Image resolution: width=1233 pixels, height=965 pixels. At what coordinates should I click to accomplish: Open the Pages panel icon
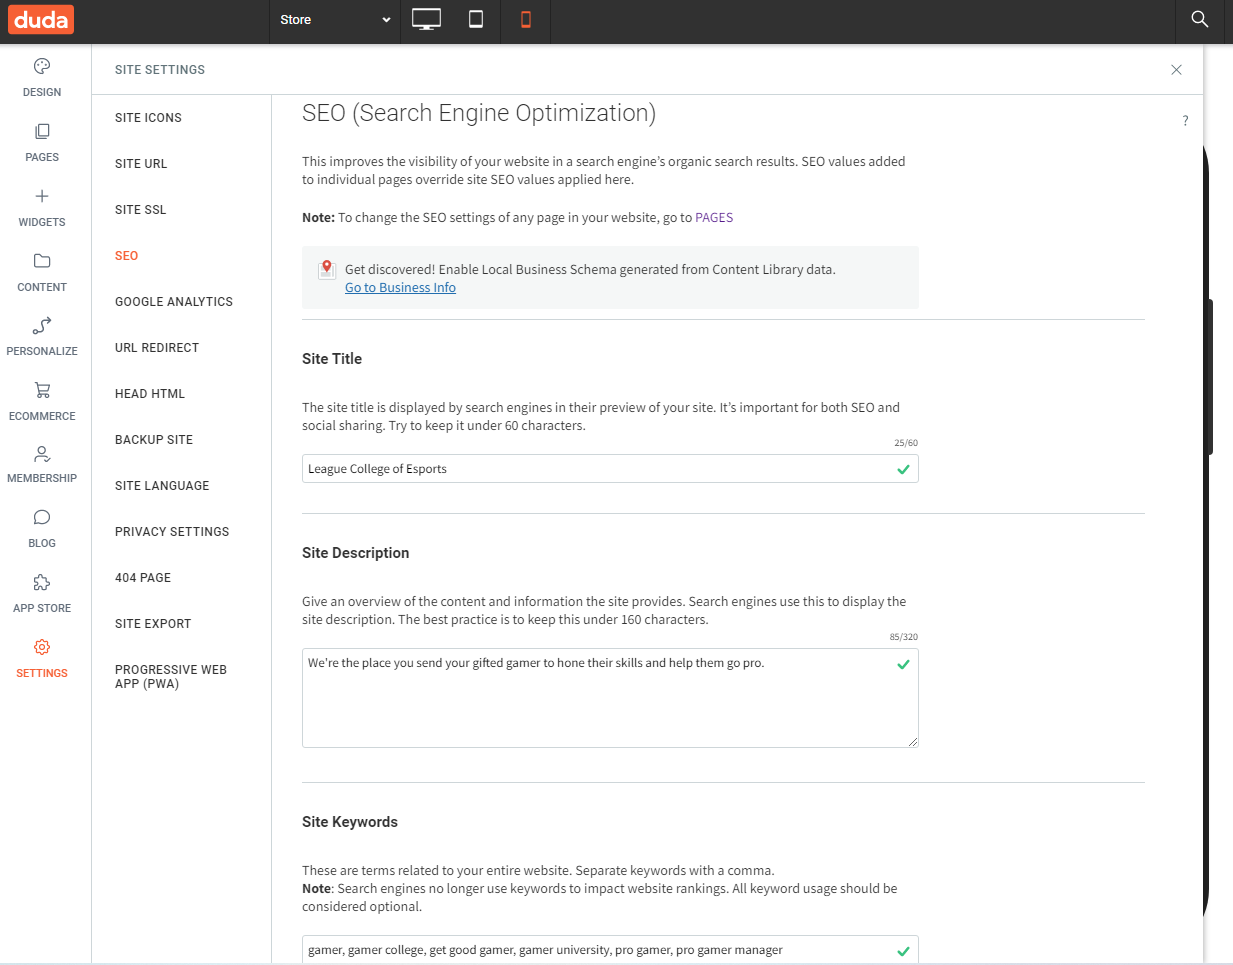(42, 131)
